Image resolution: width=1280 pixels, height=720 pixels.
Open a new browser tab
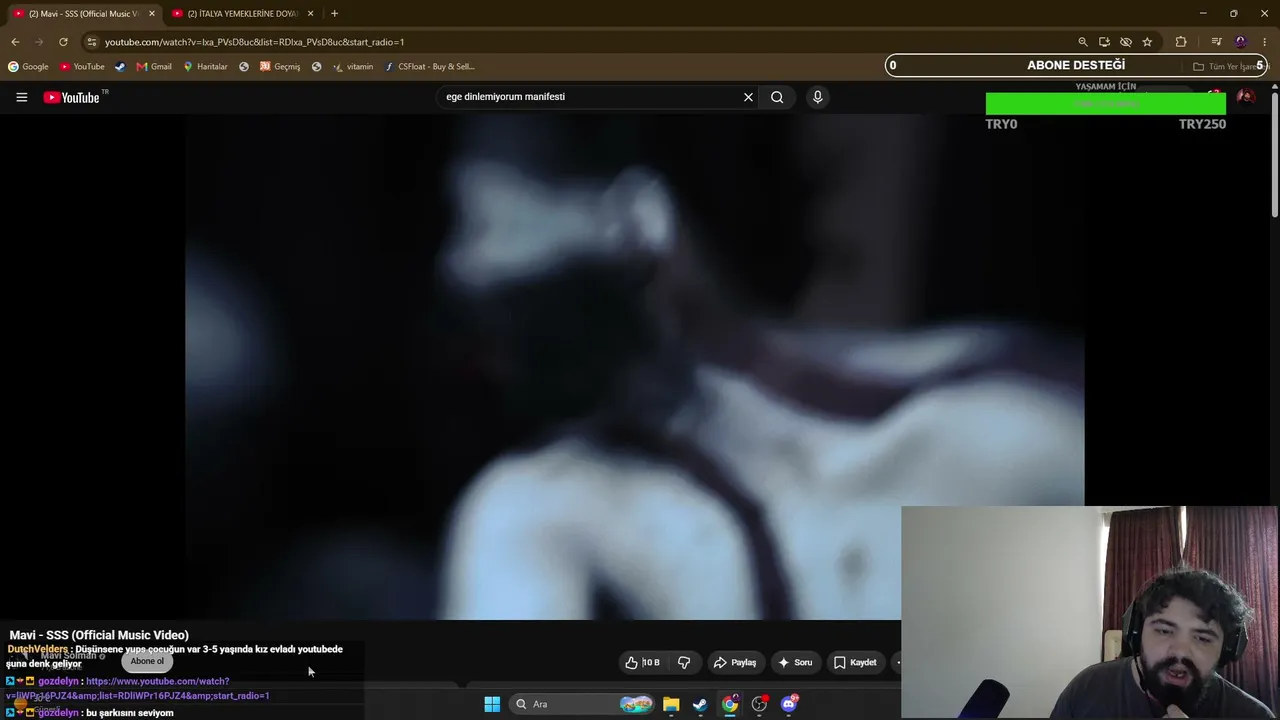tap(334, 14)
